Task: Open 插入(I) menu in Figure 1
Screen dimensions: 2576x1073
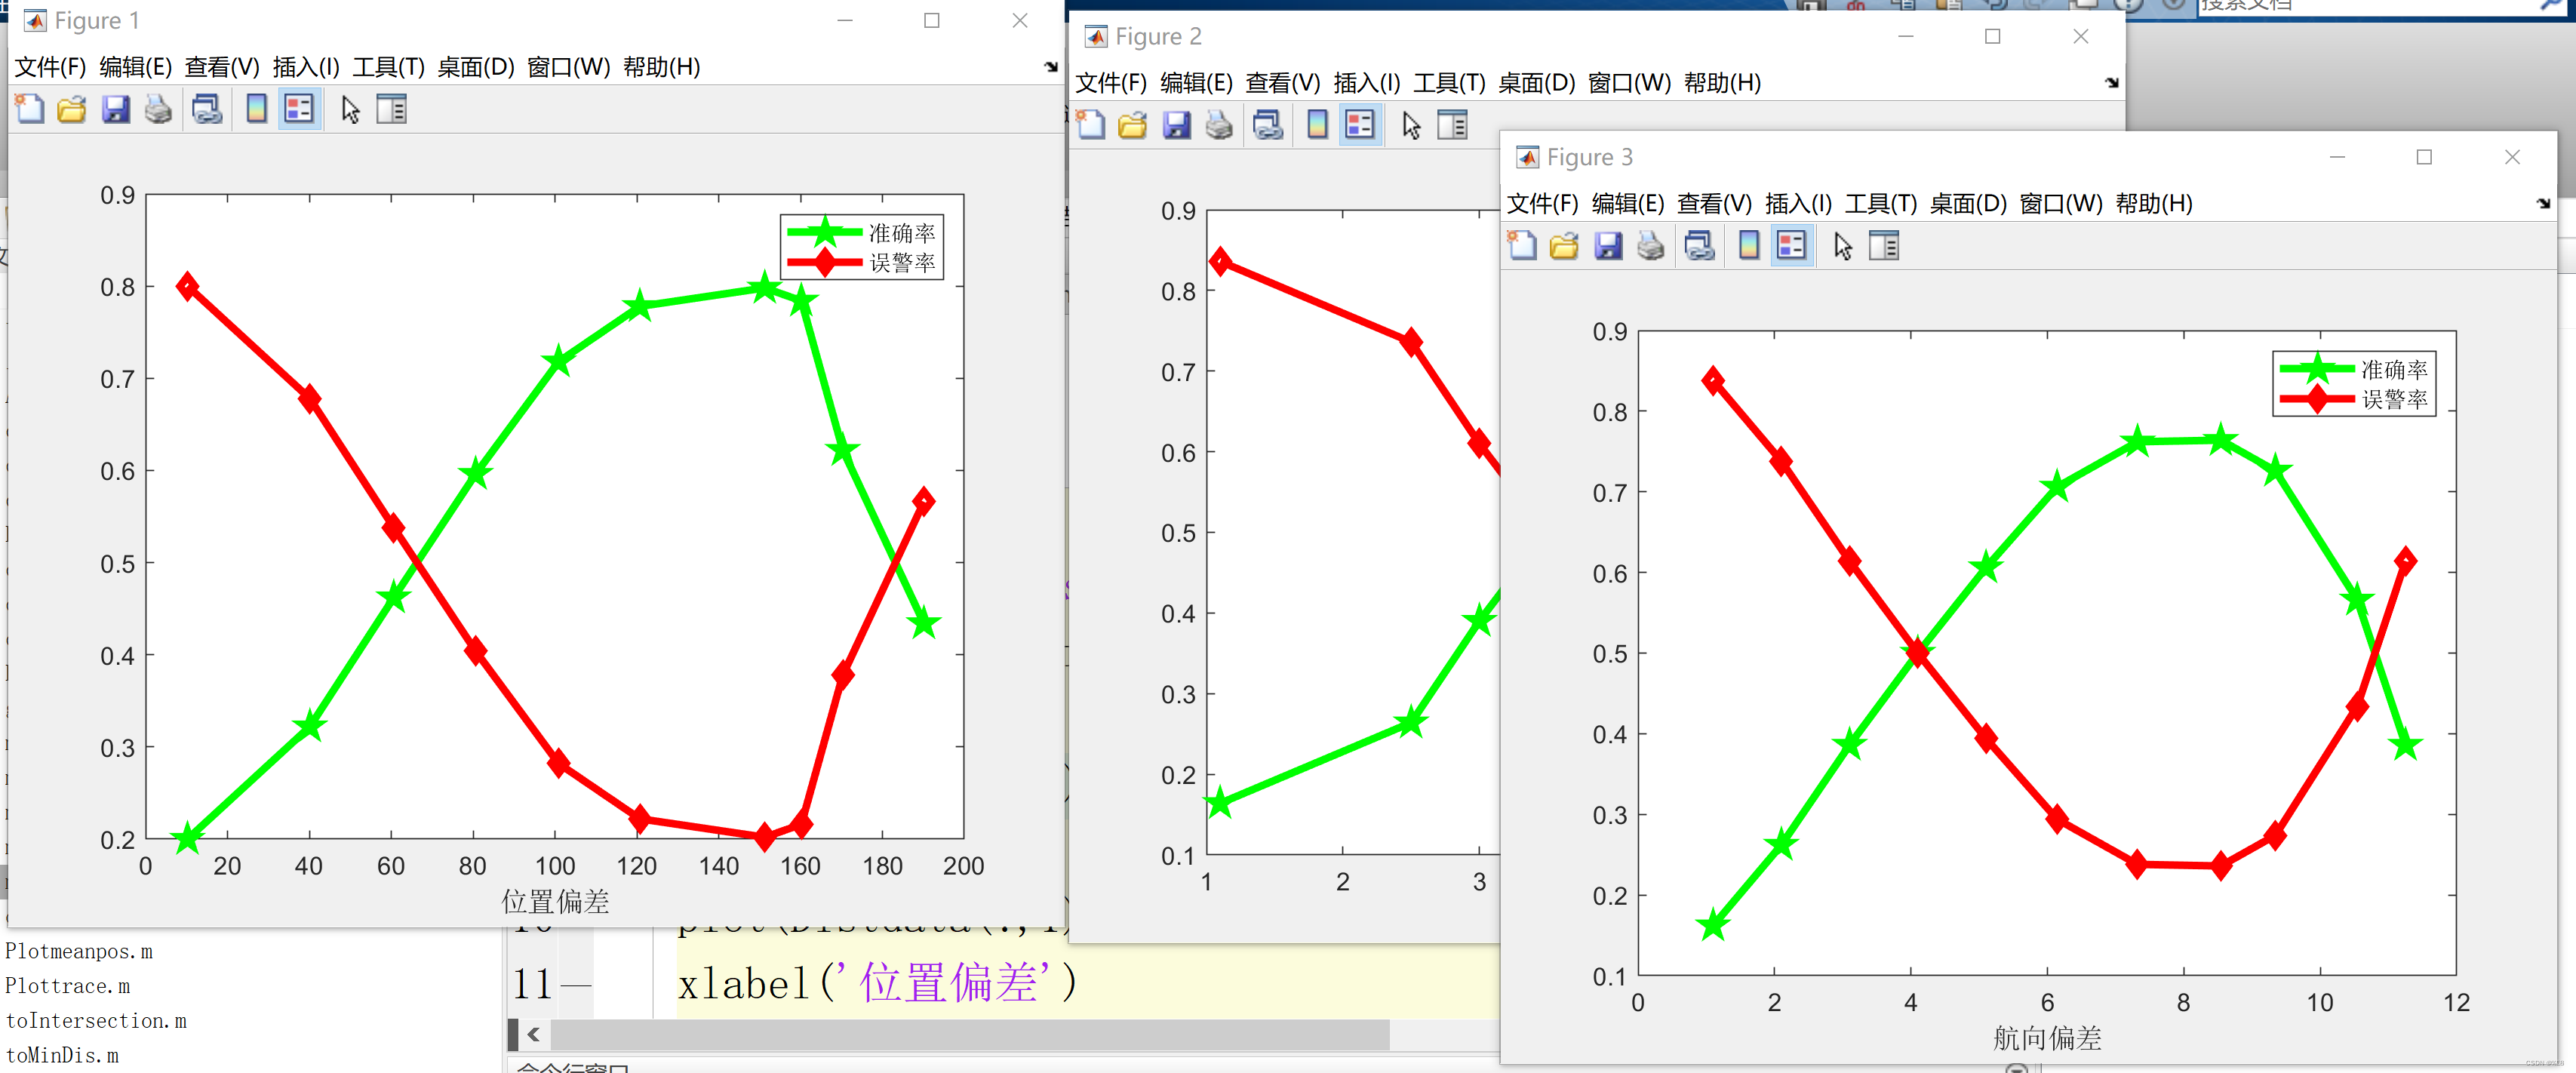Action: 306,67
